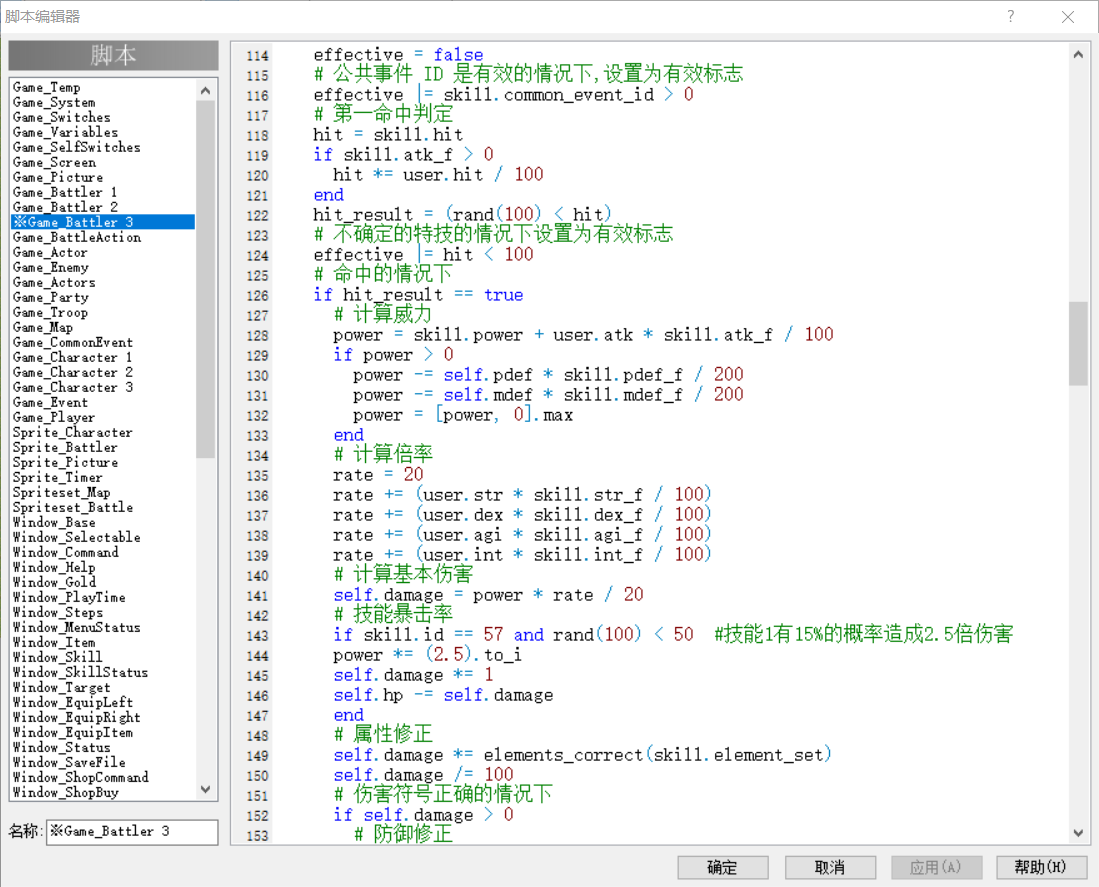Click the 帮助(H) button
The height and width of the screenshot is (887, 1099).
click(1041, 867)
